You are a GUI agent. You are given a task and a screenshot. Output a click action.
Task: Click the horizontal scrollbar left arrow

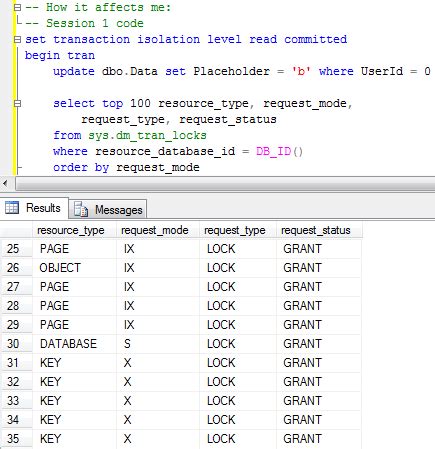pyautogui.click(x=5, y=183)
